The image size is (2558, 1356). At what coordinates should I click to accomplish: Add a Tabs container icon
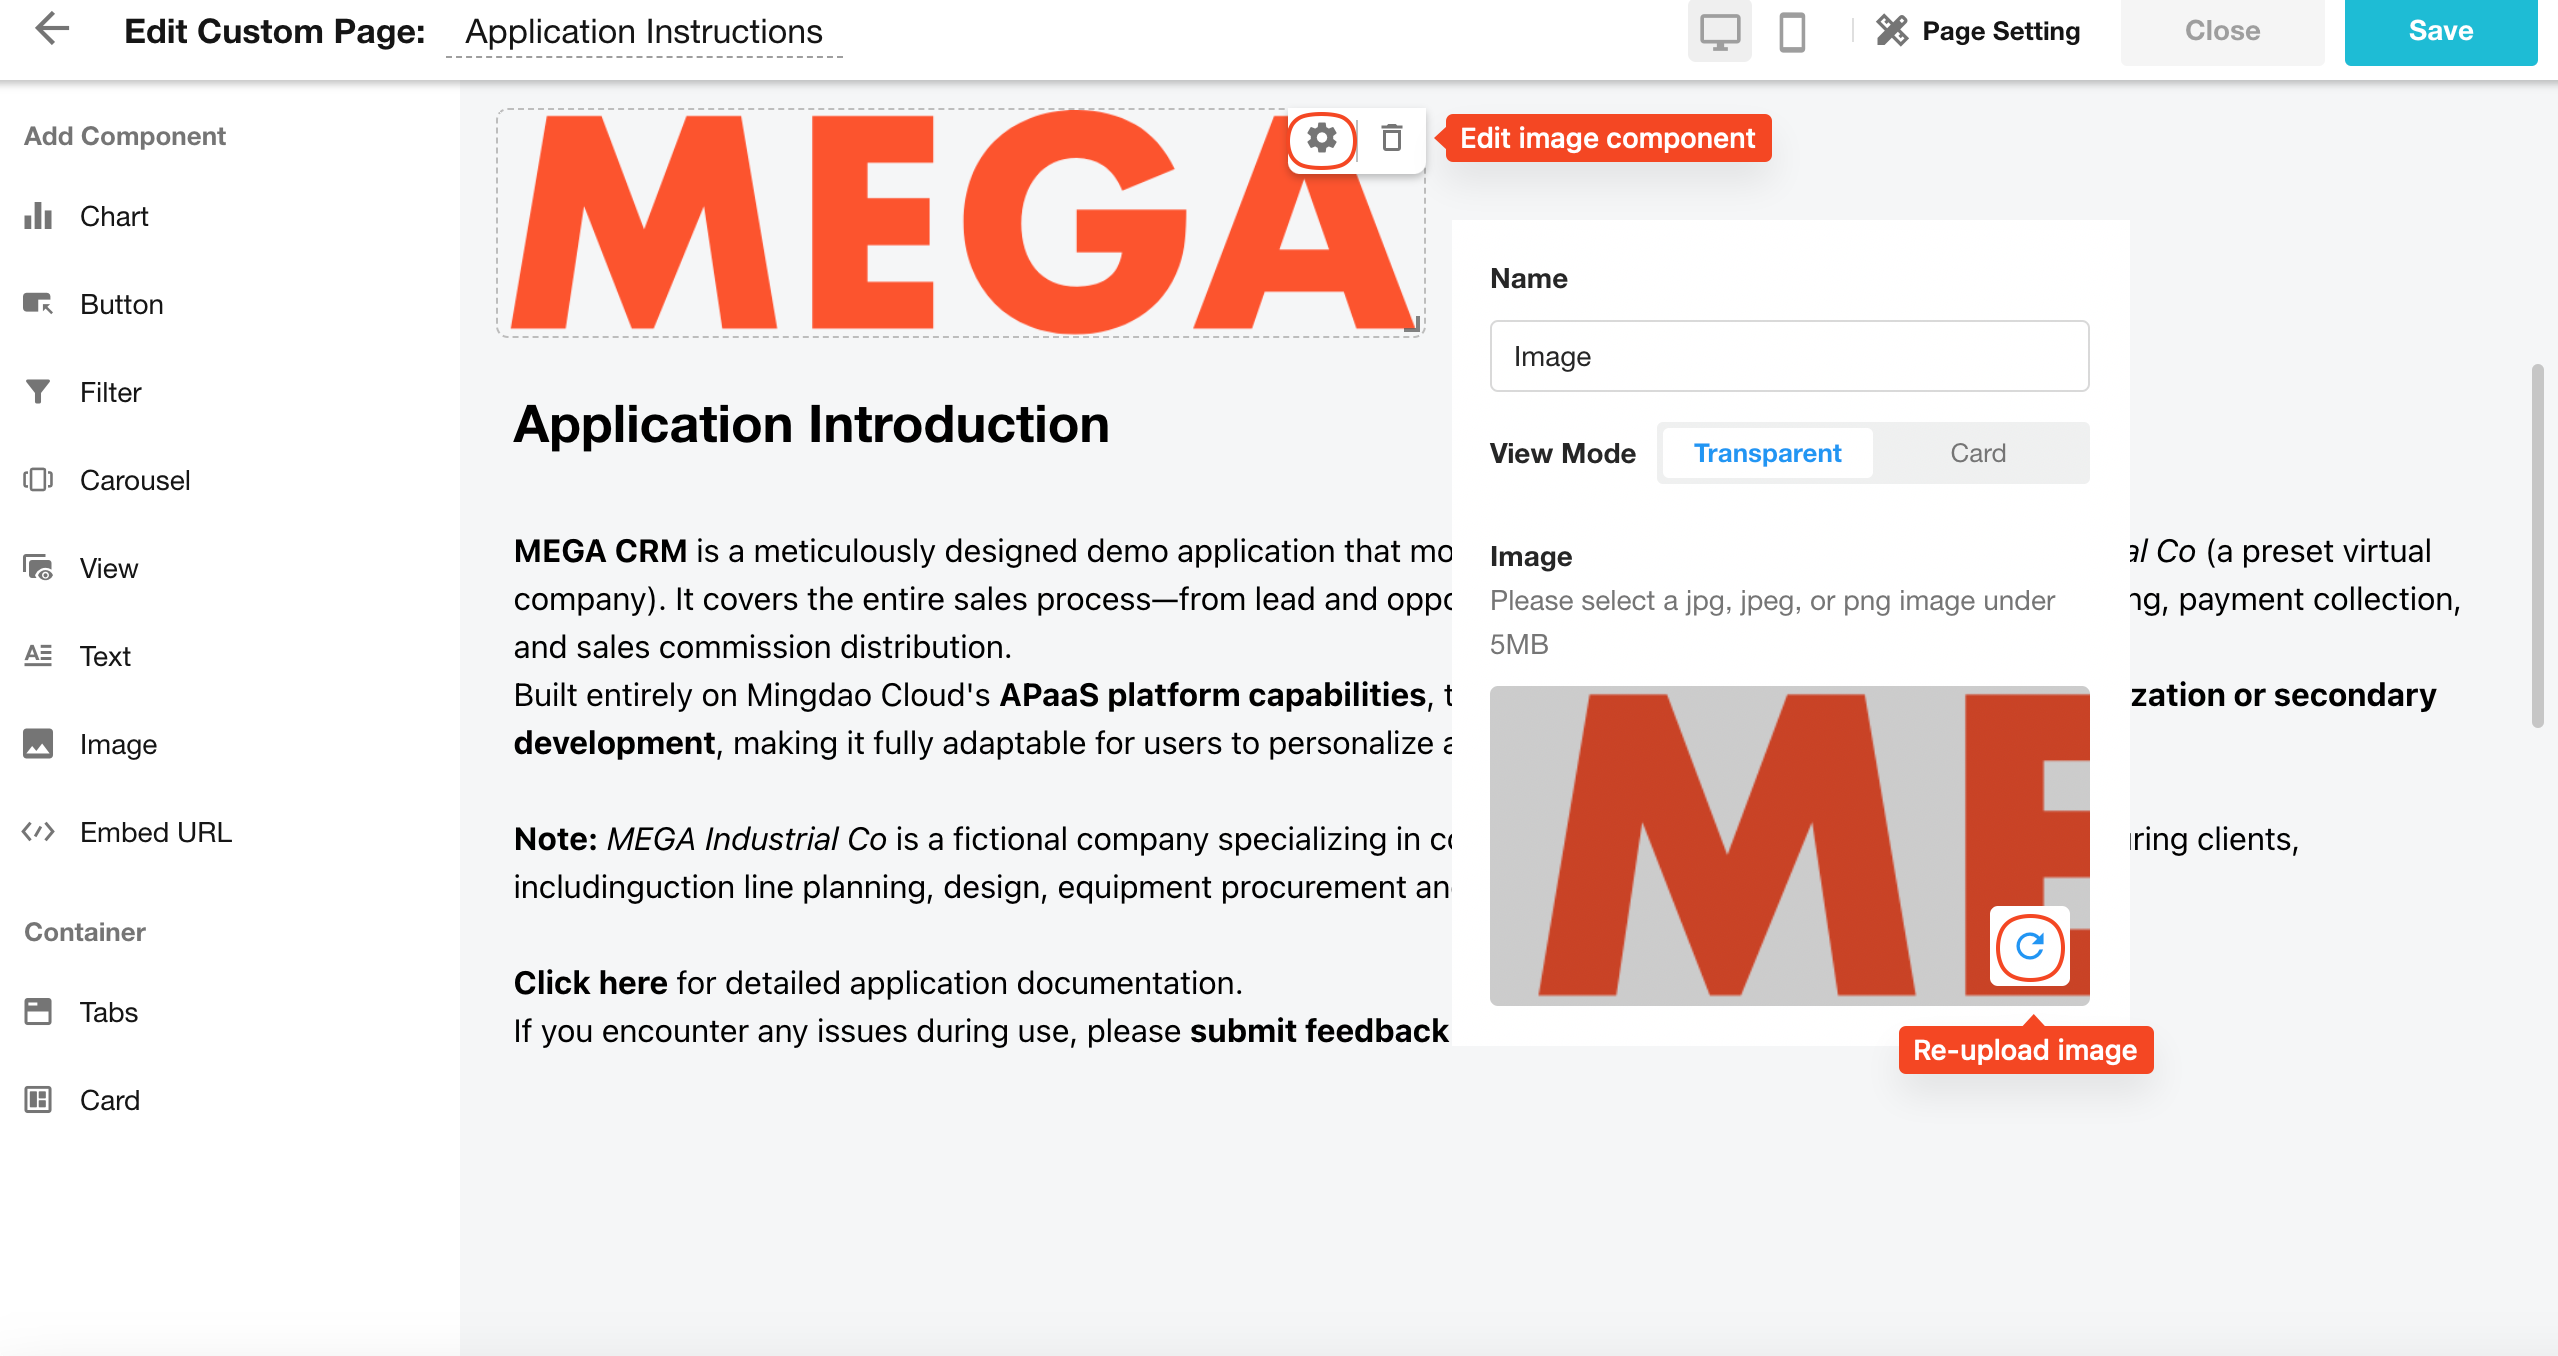[x=38, y=1012]
